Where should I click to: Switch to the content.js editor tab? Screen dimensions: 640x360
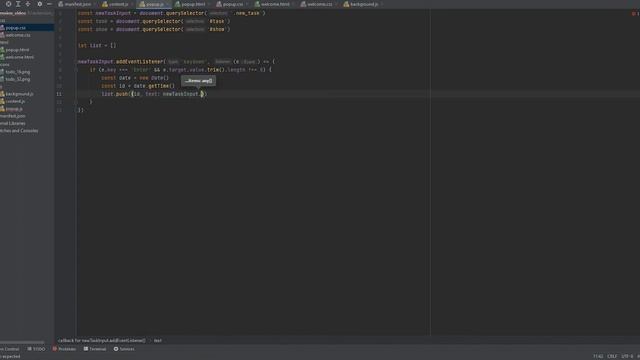point(117,4)
